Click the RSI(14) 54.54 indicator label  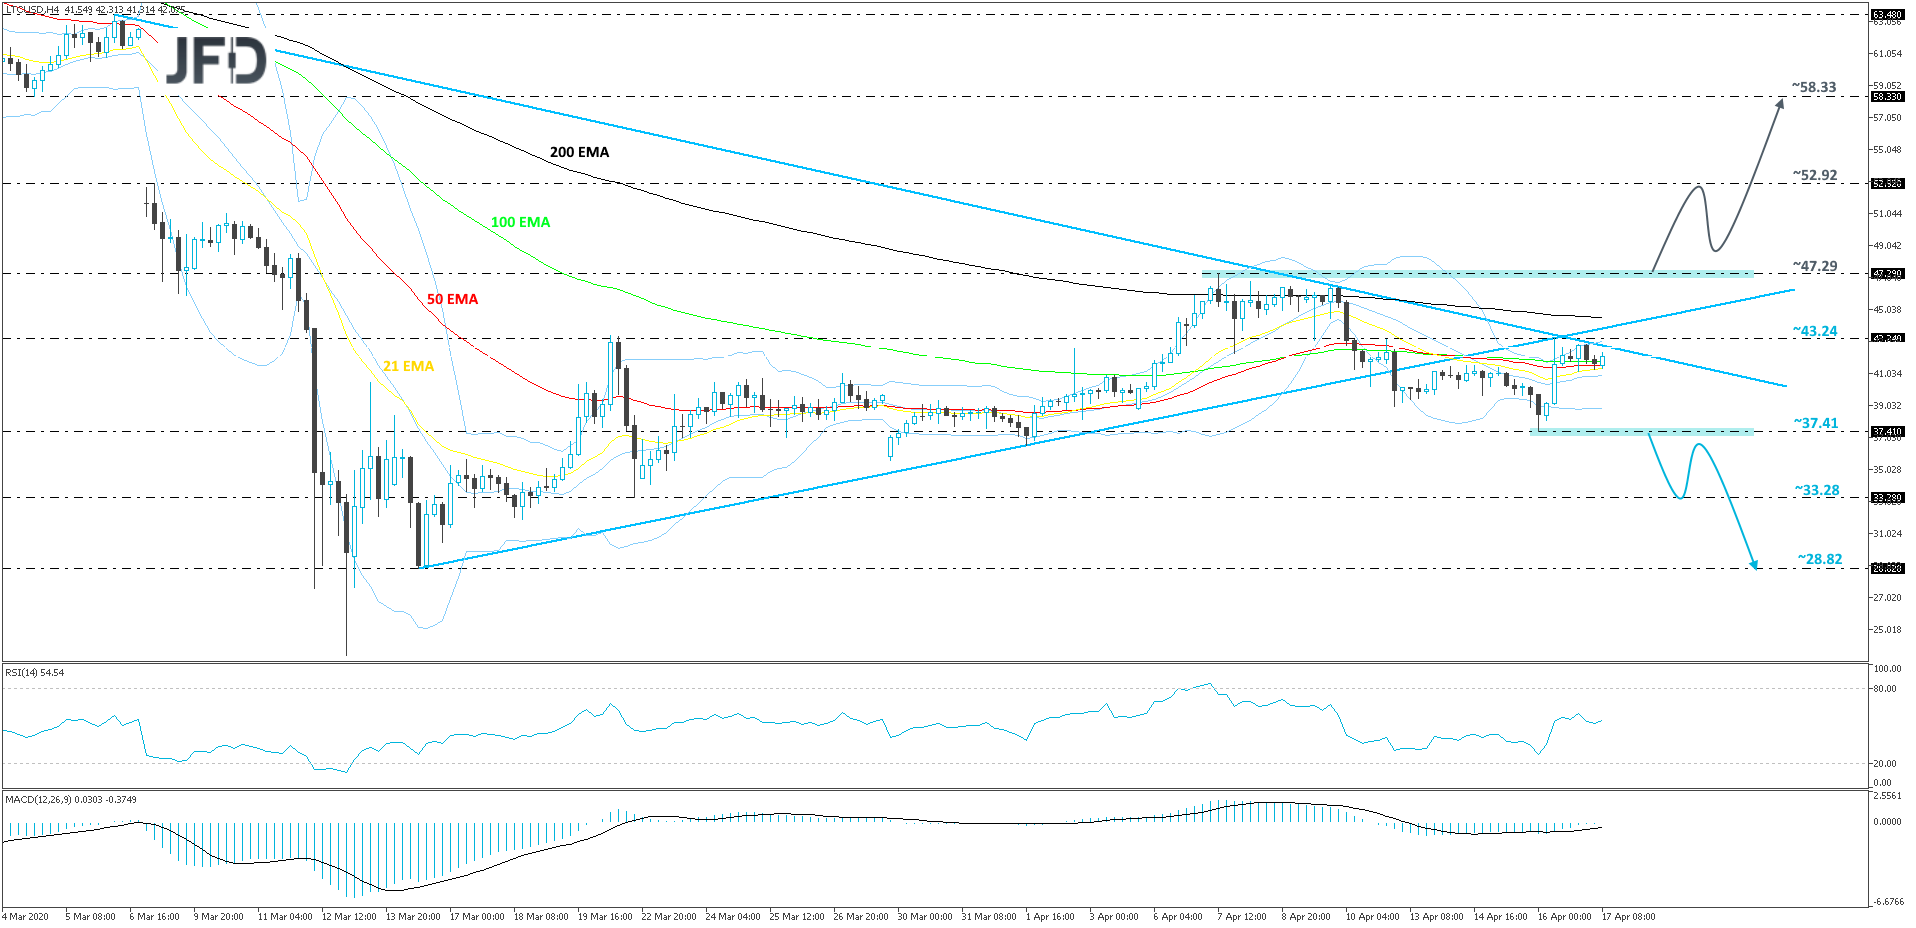click(35, 672)
